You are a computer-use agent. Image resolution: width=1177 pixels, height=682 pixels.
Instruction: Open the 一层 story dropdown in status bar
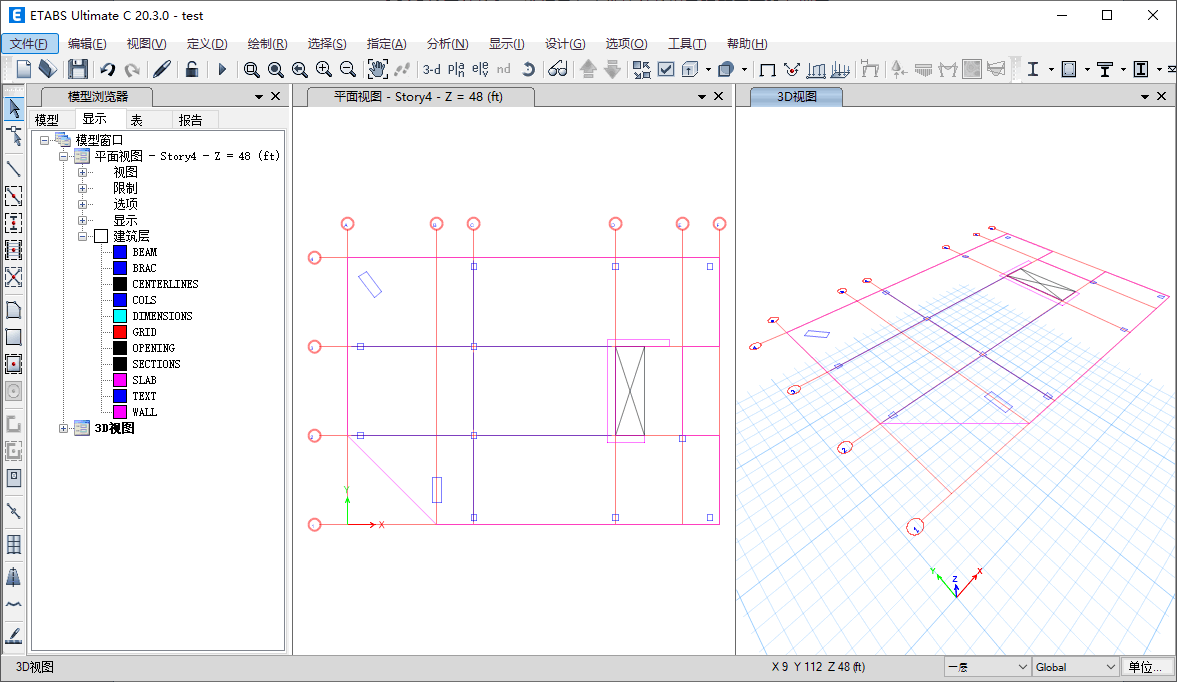point(986,667)
